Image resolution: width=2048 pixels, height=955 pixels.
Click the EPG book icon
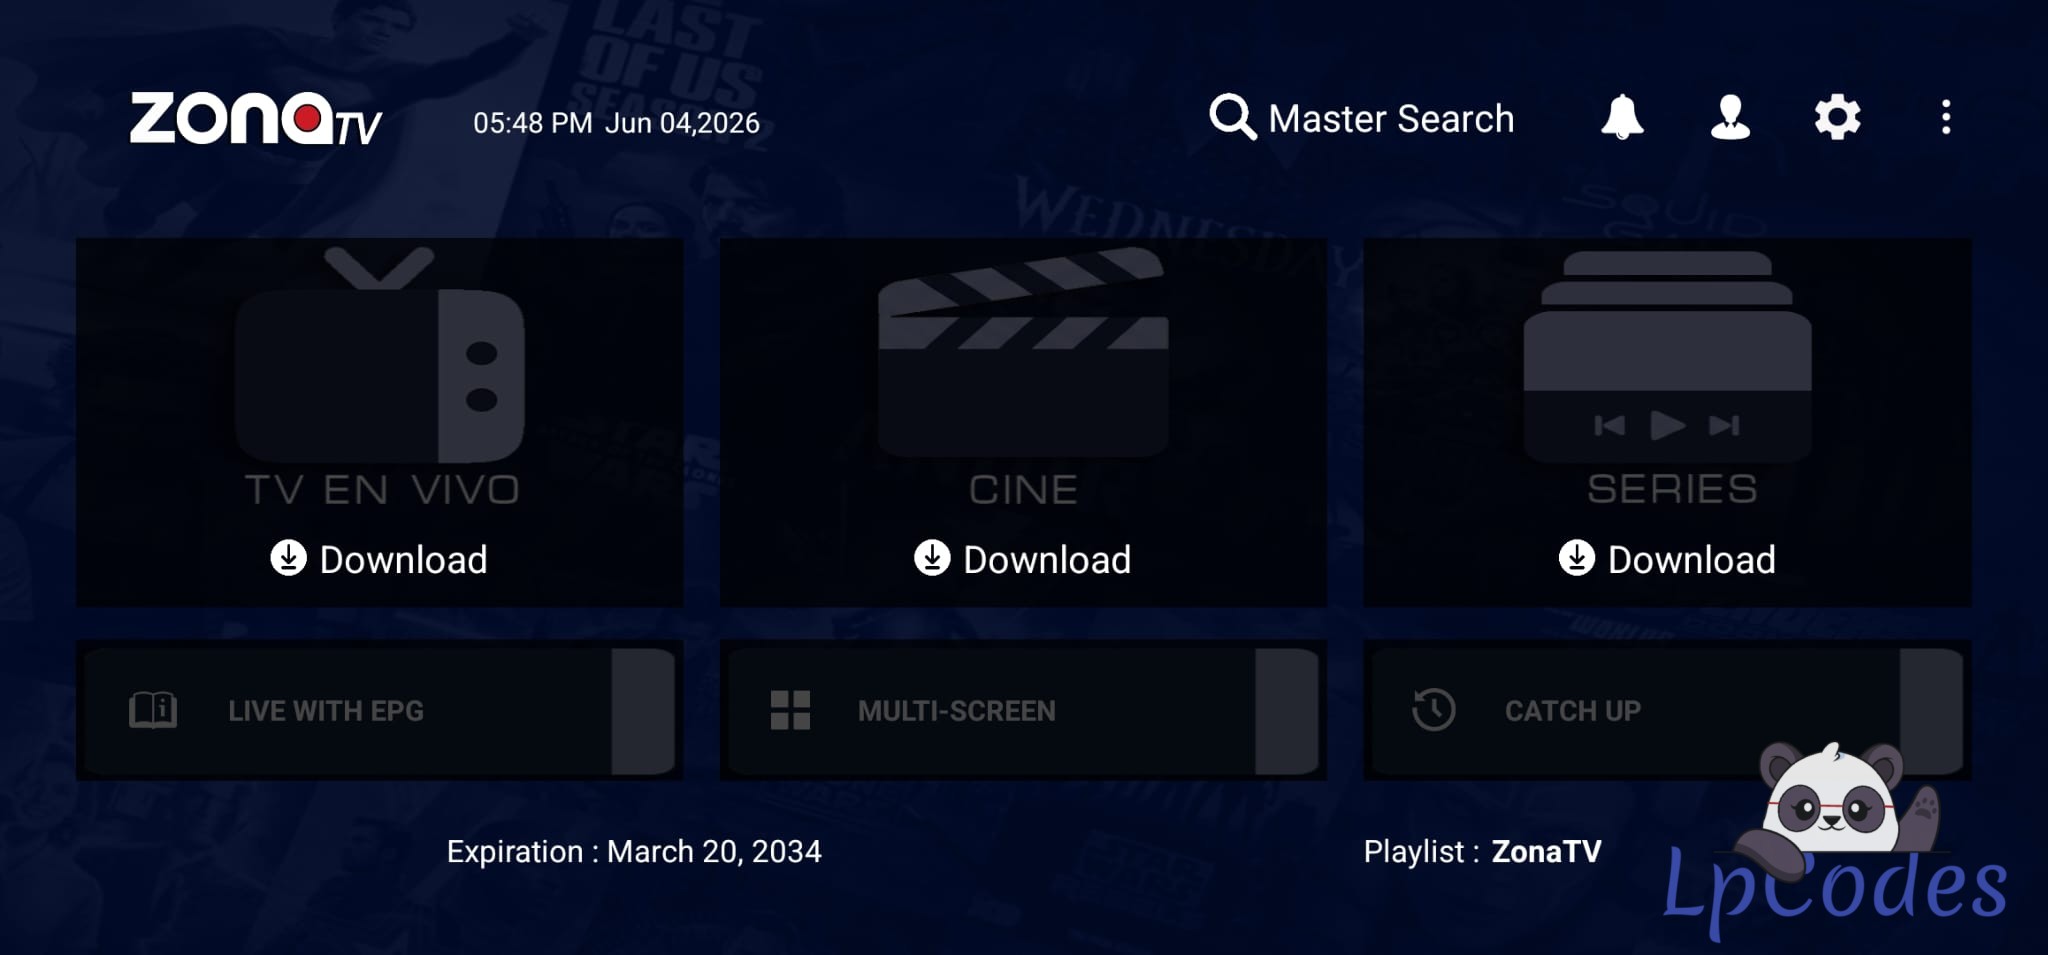coord(153,711)
